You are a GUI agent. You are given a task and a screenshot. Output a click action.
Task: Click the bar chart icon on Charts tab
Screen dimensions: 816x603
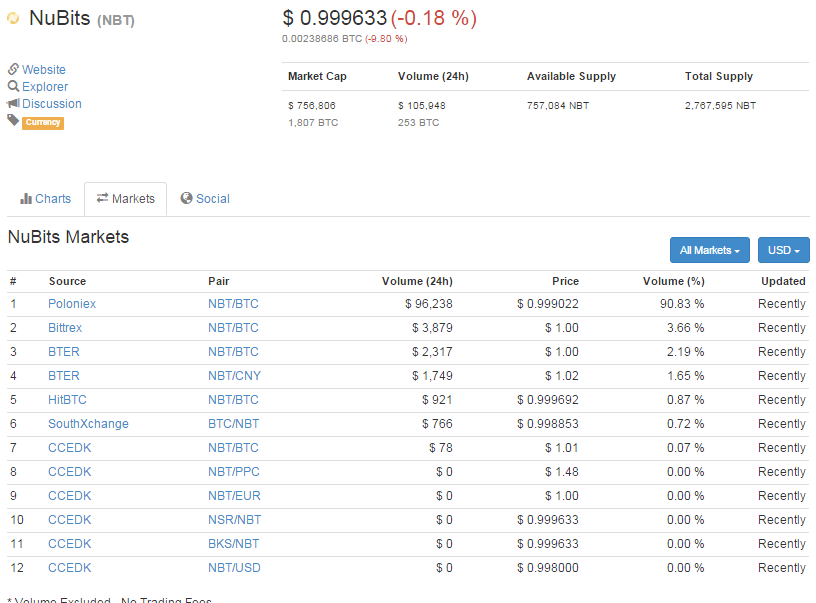point(26,198)
